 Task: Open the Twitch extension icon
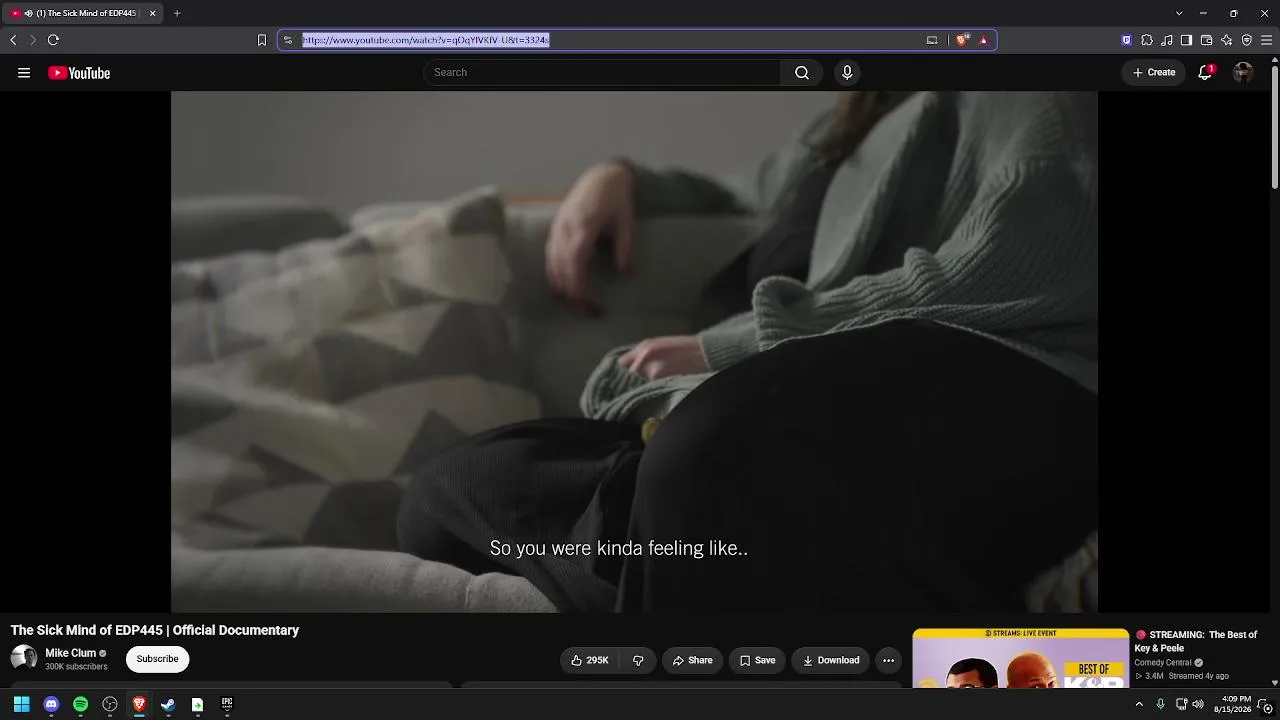click(1127, 40)
